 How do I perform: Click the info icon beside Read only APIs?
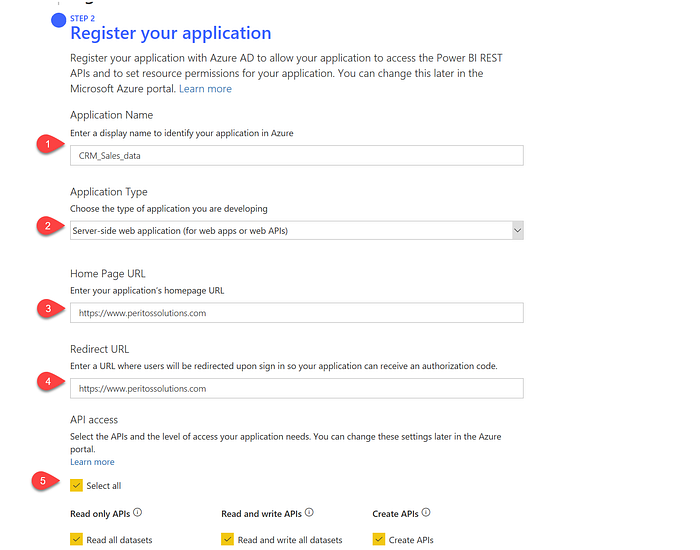tap(138, 512)
